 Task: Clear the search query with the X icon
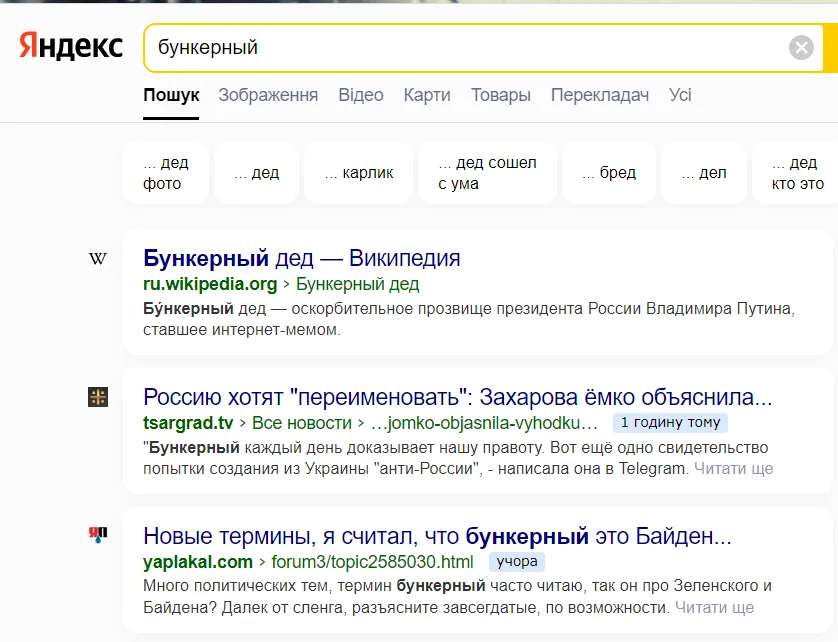800,46
